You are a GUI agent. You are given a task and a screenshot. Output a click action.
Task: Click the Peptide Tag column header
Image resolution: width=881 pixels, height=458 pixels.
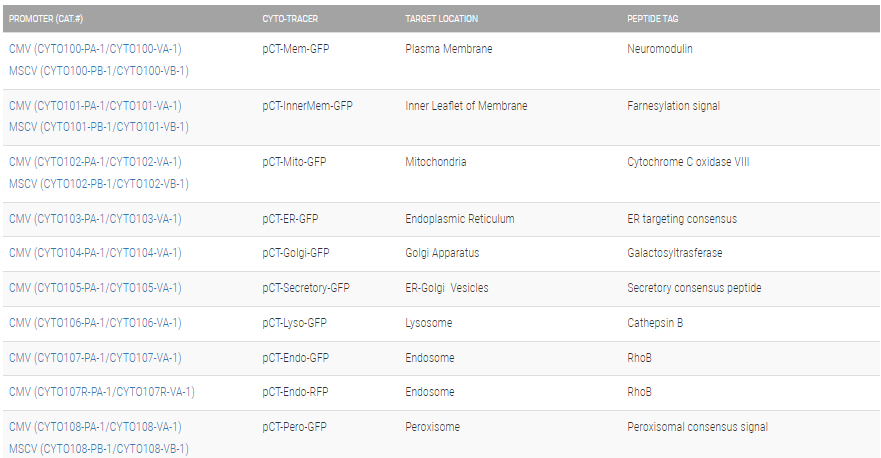click(653, 19)
